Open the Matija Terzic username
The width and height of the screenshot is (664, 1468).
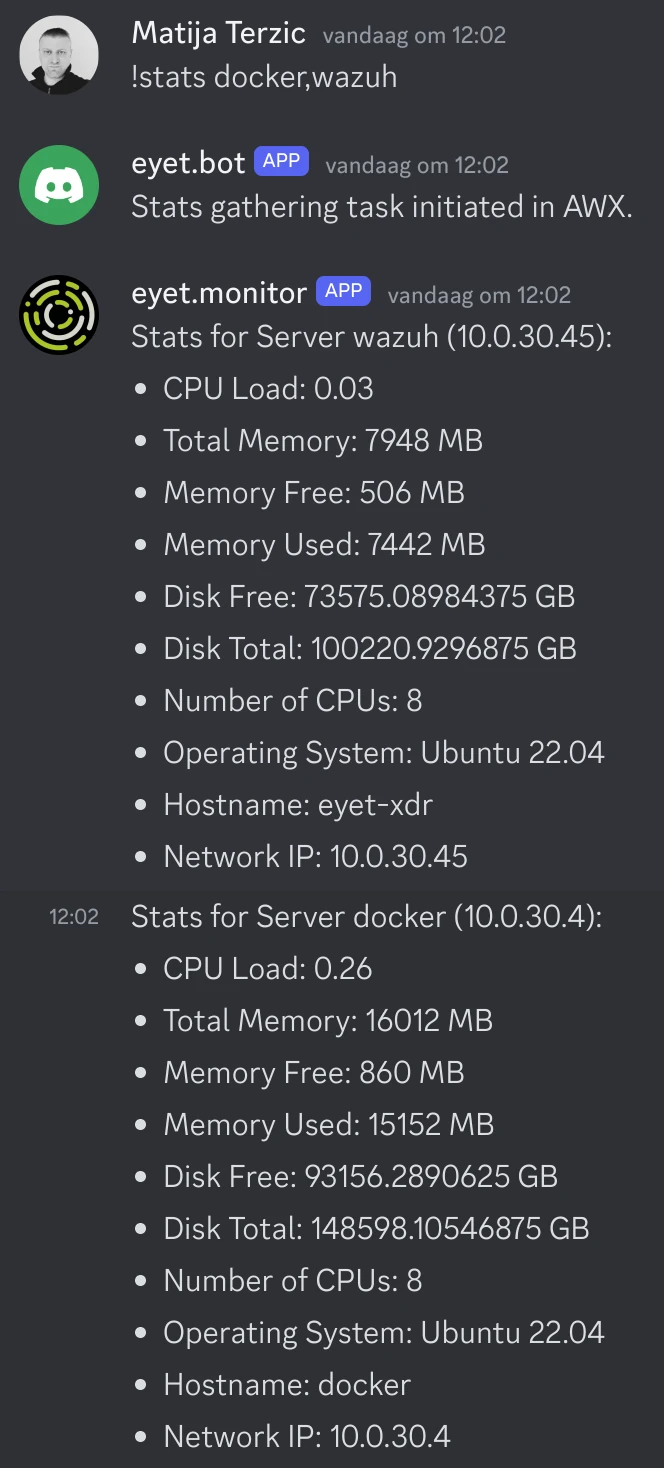click(219, 33)
